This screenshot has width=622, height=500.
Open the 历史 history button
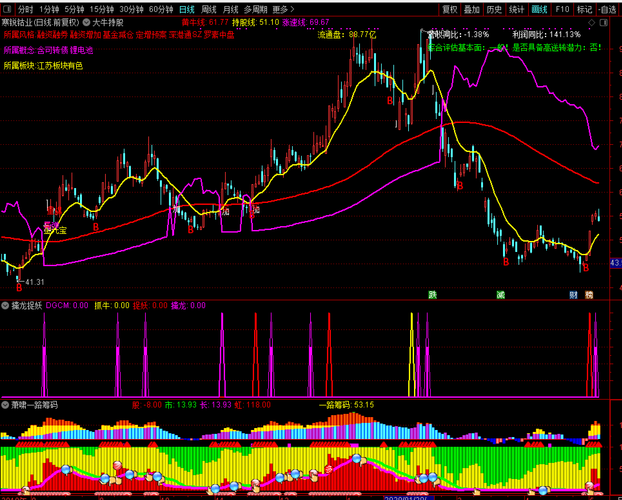[494, 9]
